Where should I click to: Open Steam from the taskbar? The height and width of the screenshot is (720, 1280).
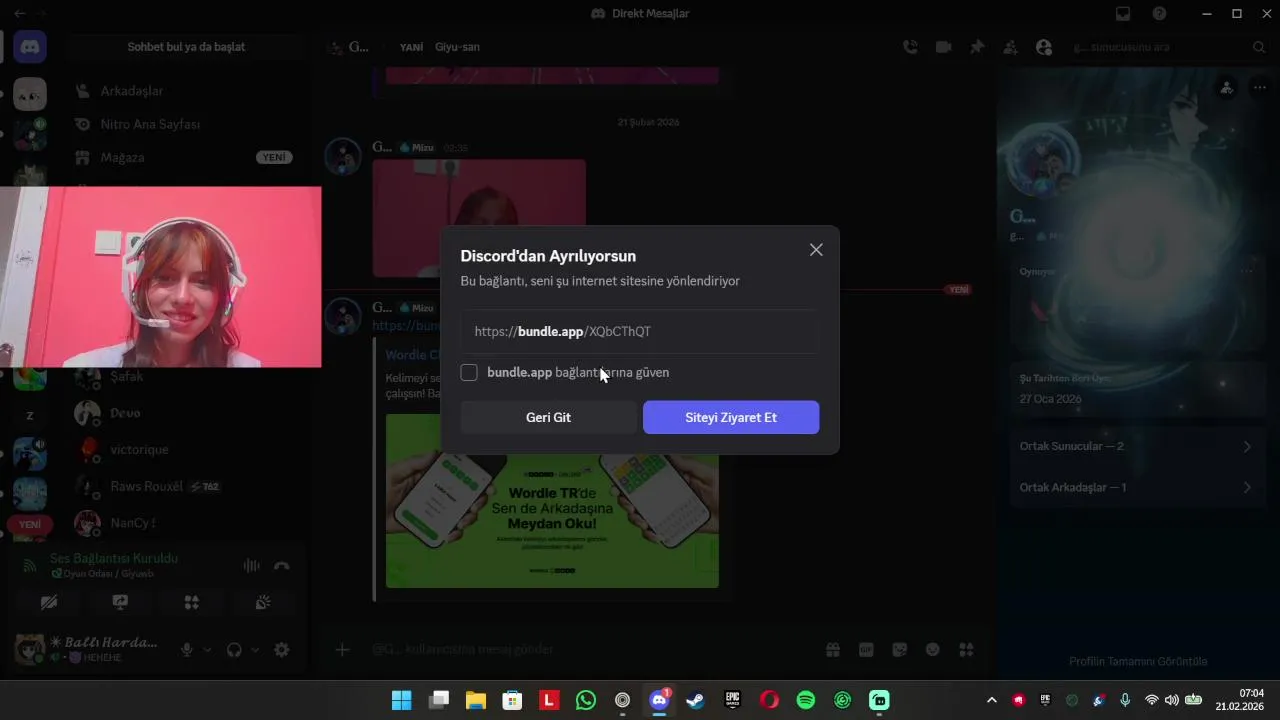click(x=695, y=700)
